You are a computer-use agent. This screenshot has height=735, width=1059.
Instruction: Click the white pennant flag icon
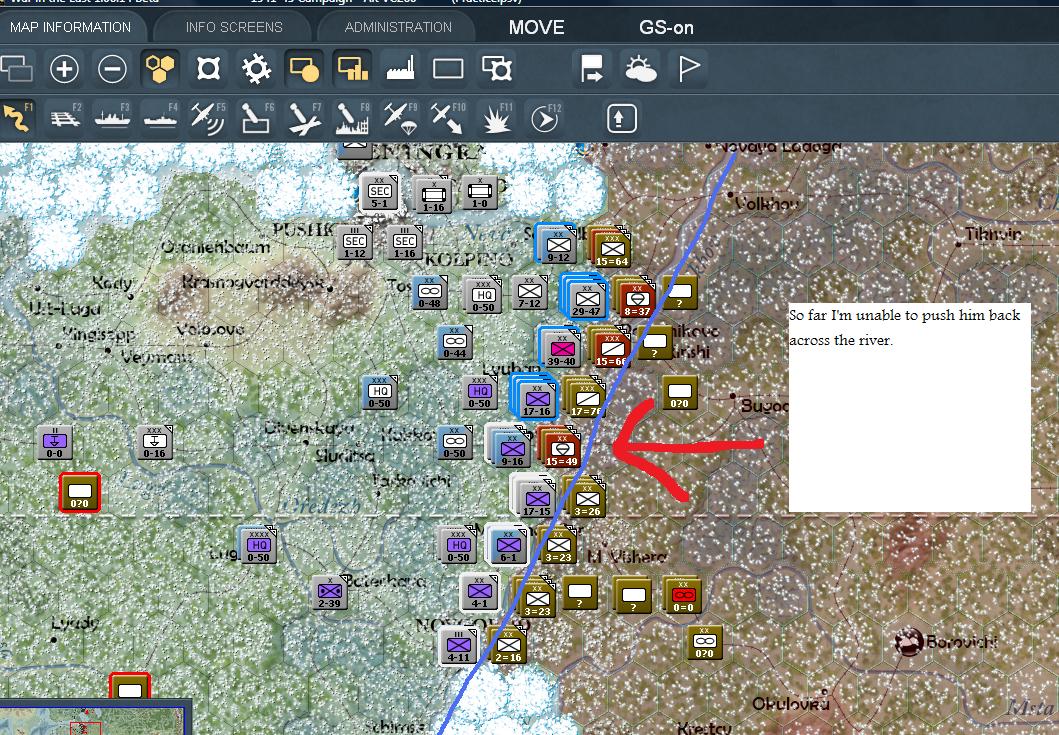tap(688, 68)
